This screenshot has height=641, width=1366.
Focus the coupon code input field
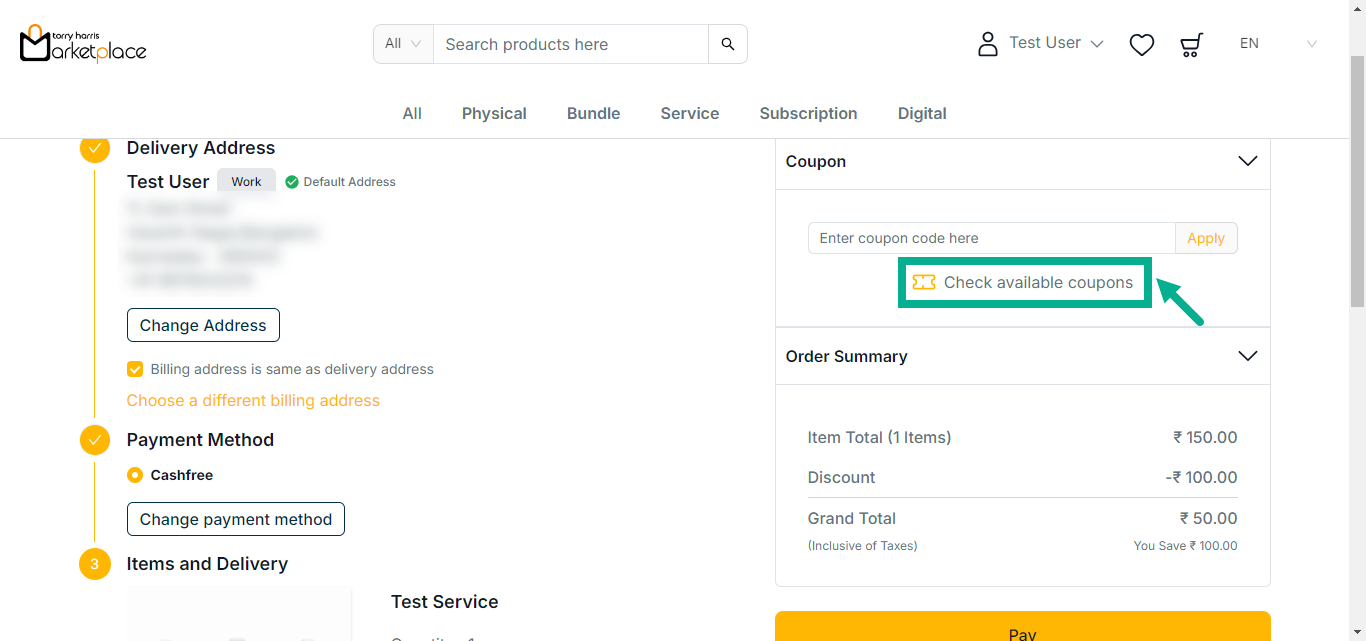pos(990,238)
